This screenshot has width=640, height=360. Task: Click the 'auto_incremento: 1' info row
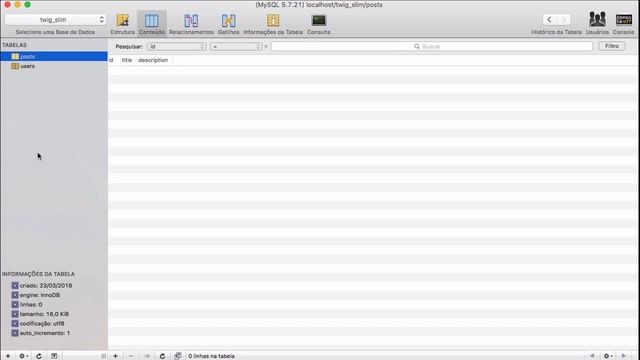[41, 333]
